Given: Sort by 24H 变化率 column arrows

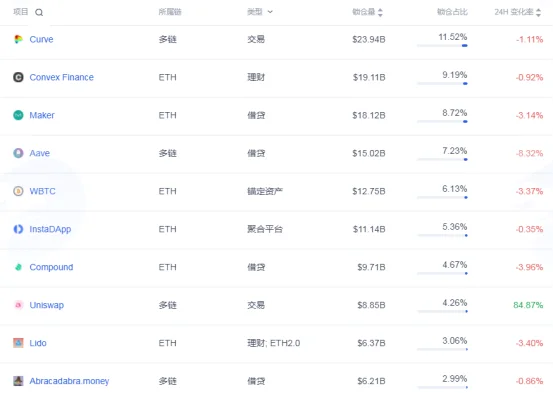Looking at the screenshot, I should 538,12.
